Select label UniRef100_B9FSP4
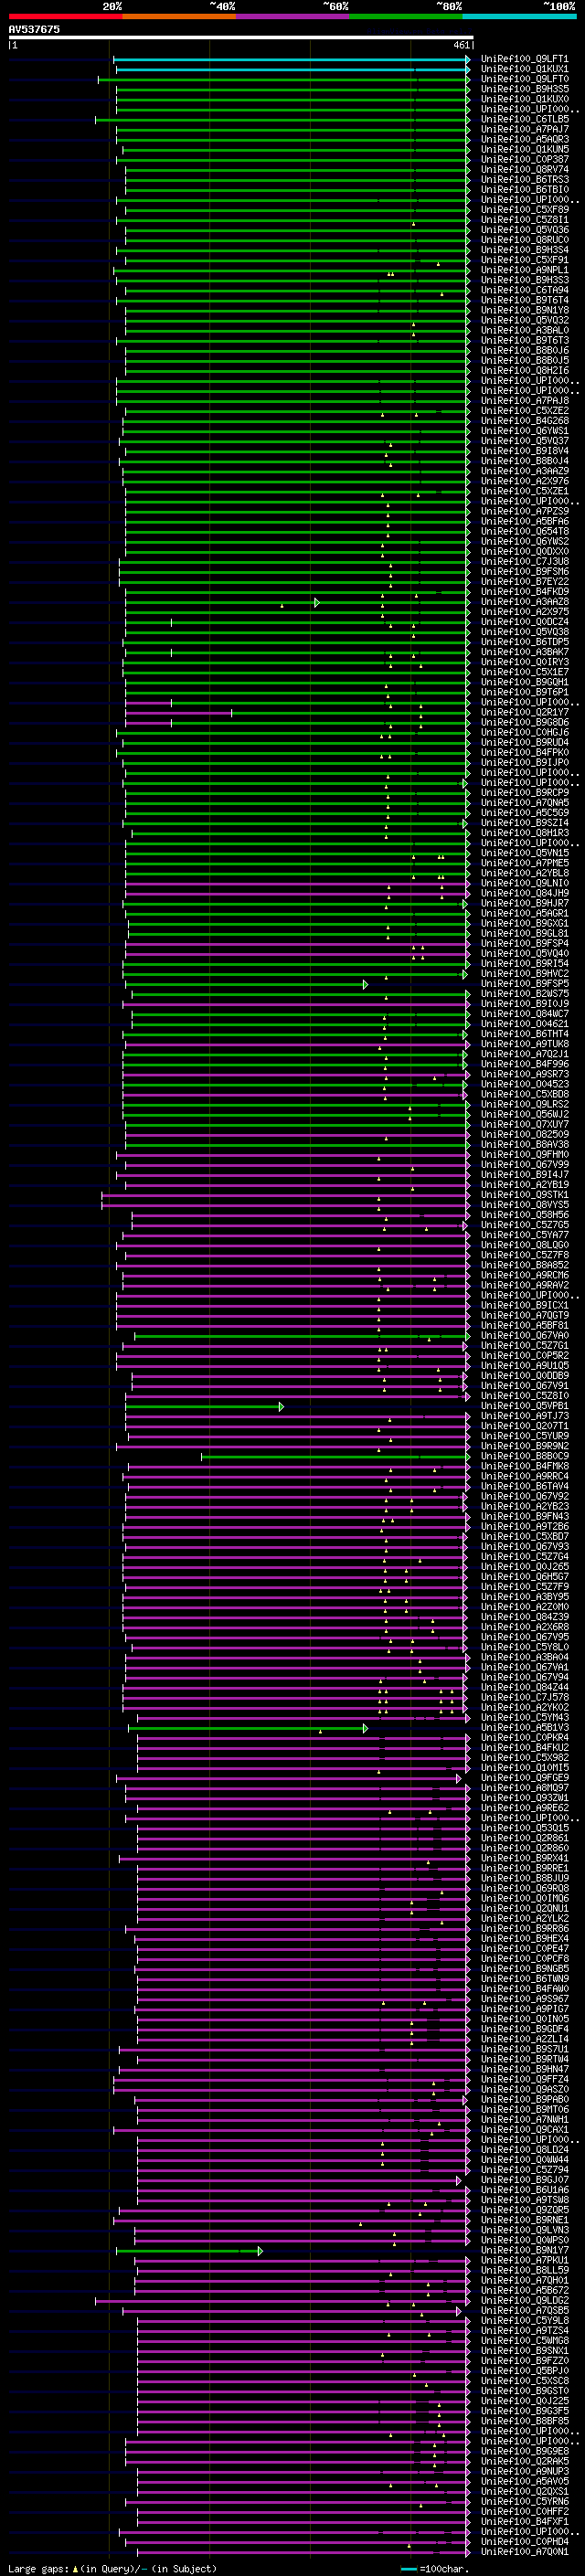This screenshot has width=585, height=2576. 525,942
